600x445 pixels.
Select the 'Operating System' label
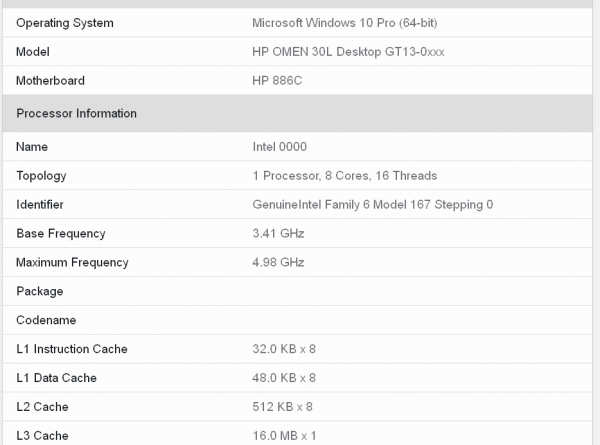click(x=65, y=23)
